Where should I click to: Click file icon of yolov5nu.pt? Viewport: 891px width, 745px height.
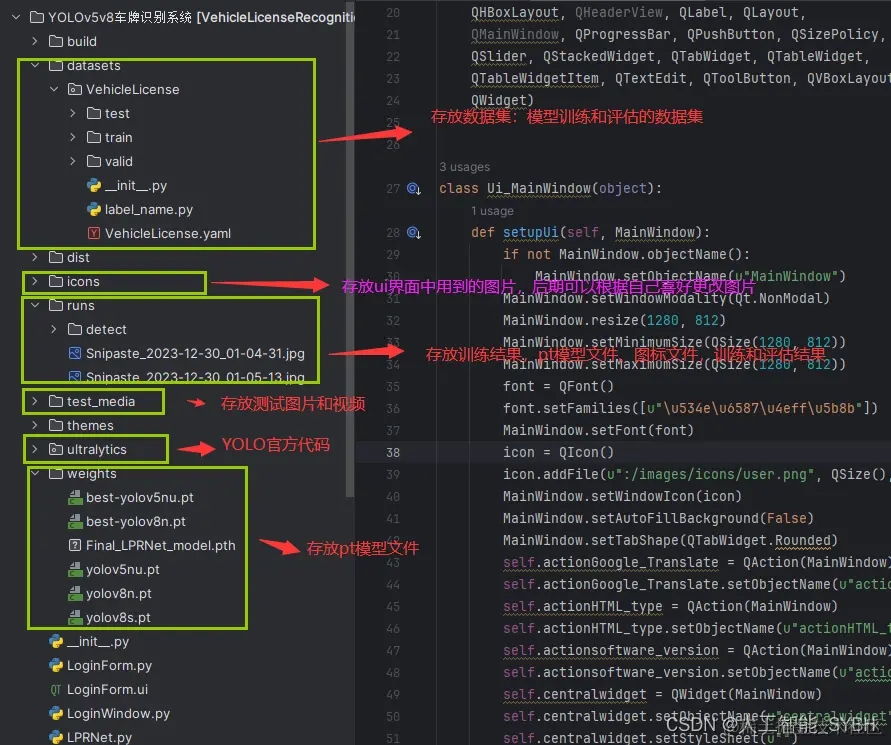click(x=75, y=569)
